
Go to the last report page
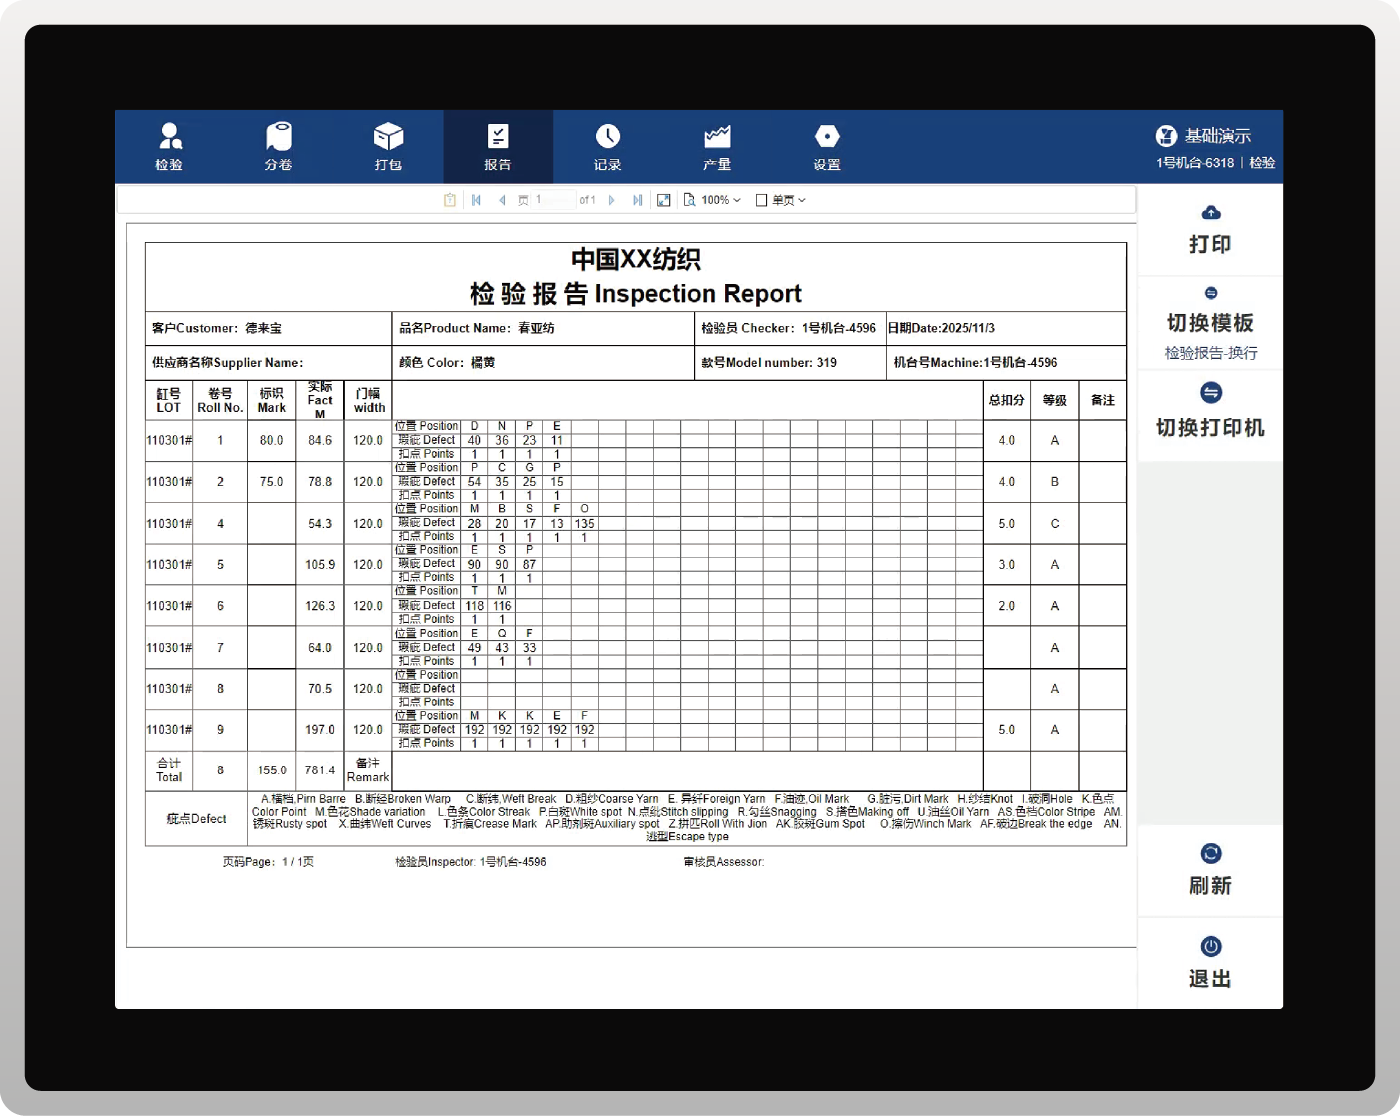point(638,200)
